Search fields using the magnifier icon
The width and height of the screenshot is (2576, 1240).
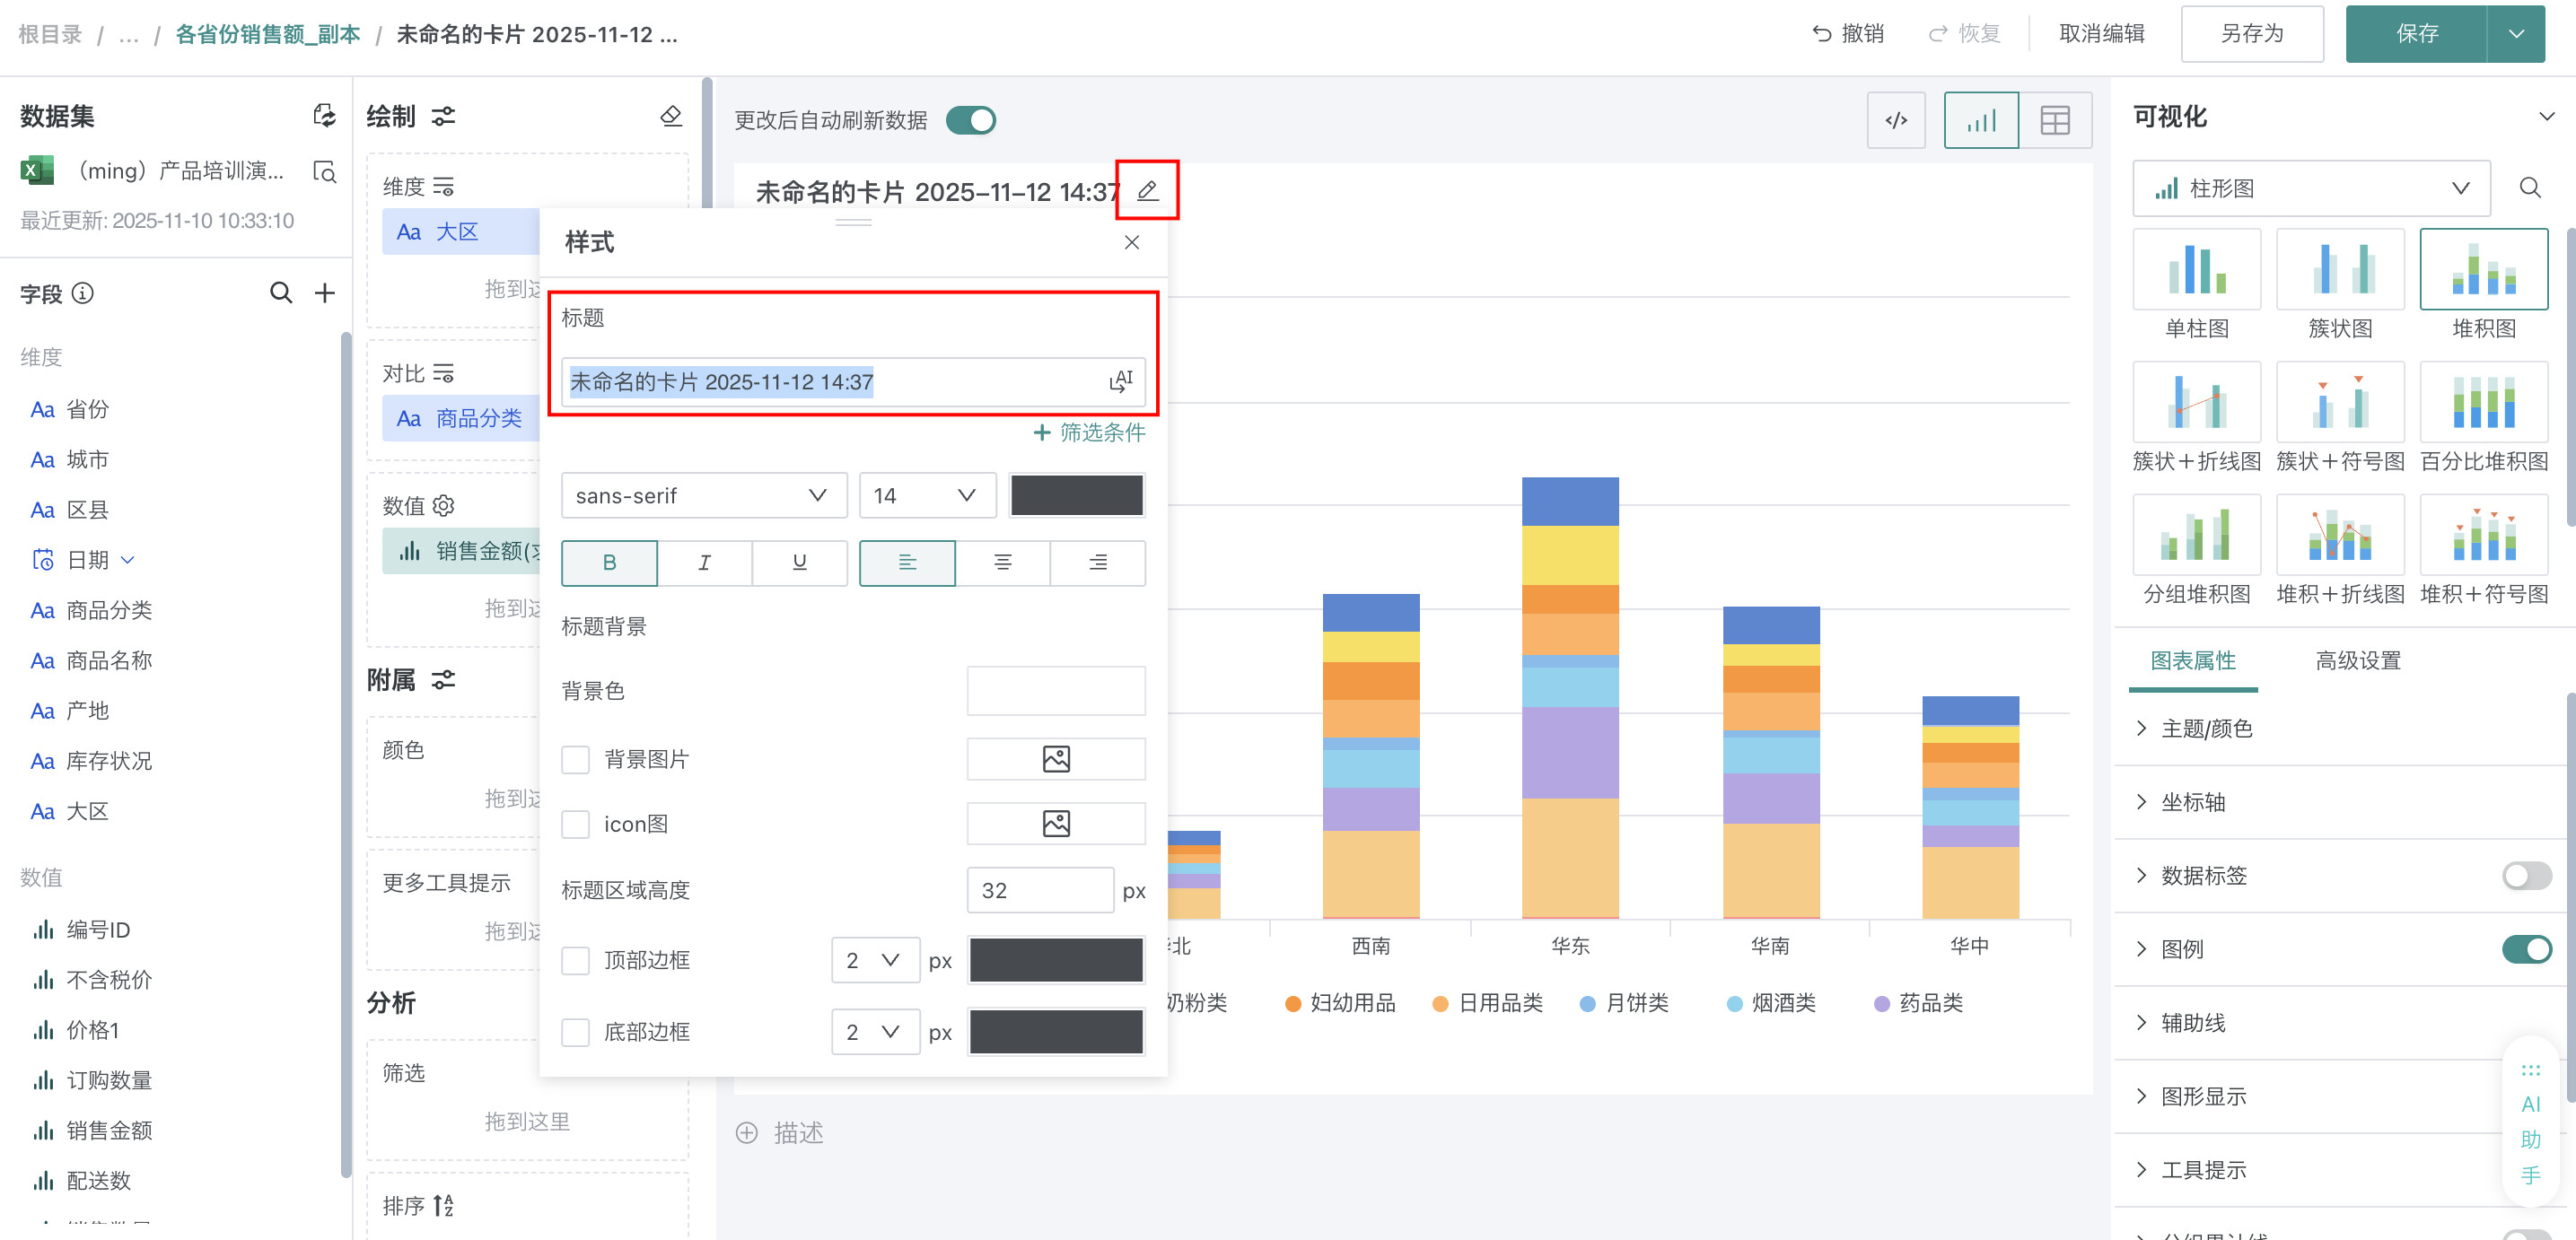click(281, 293)
